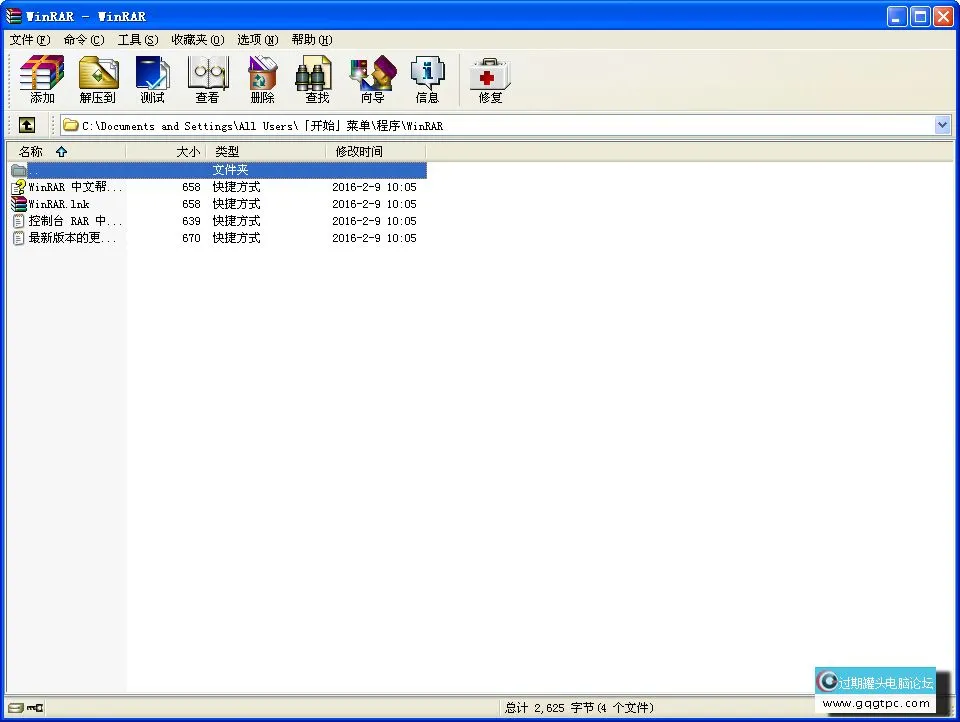Click the 删除 (Delete) icon
Image resolution: width=960 pixels, height=722 pixels.
[261, 78]
